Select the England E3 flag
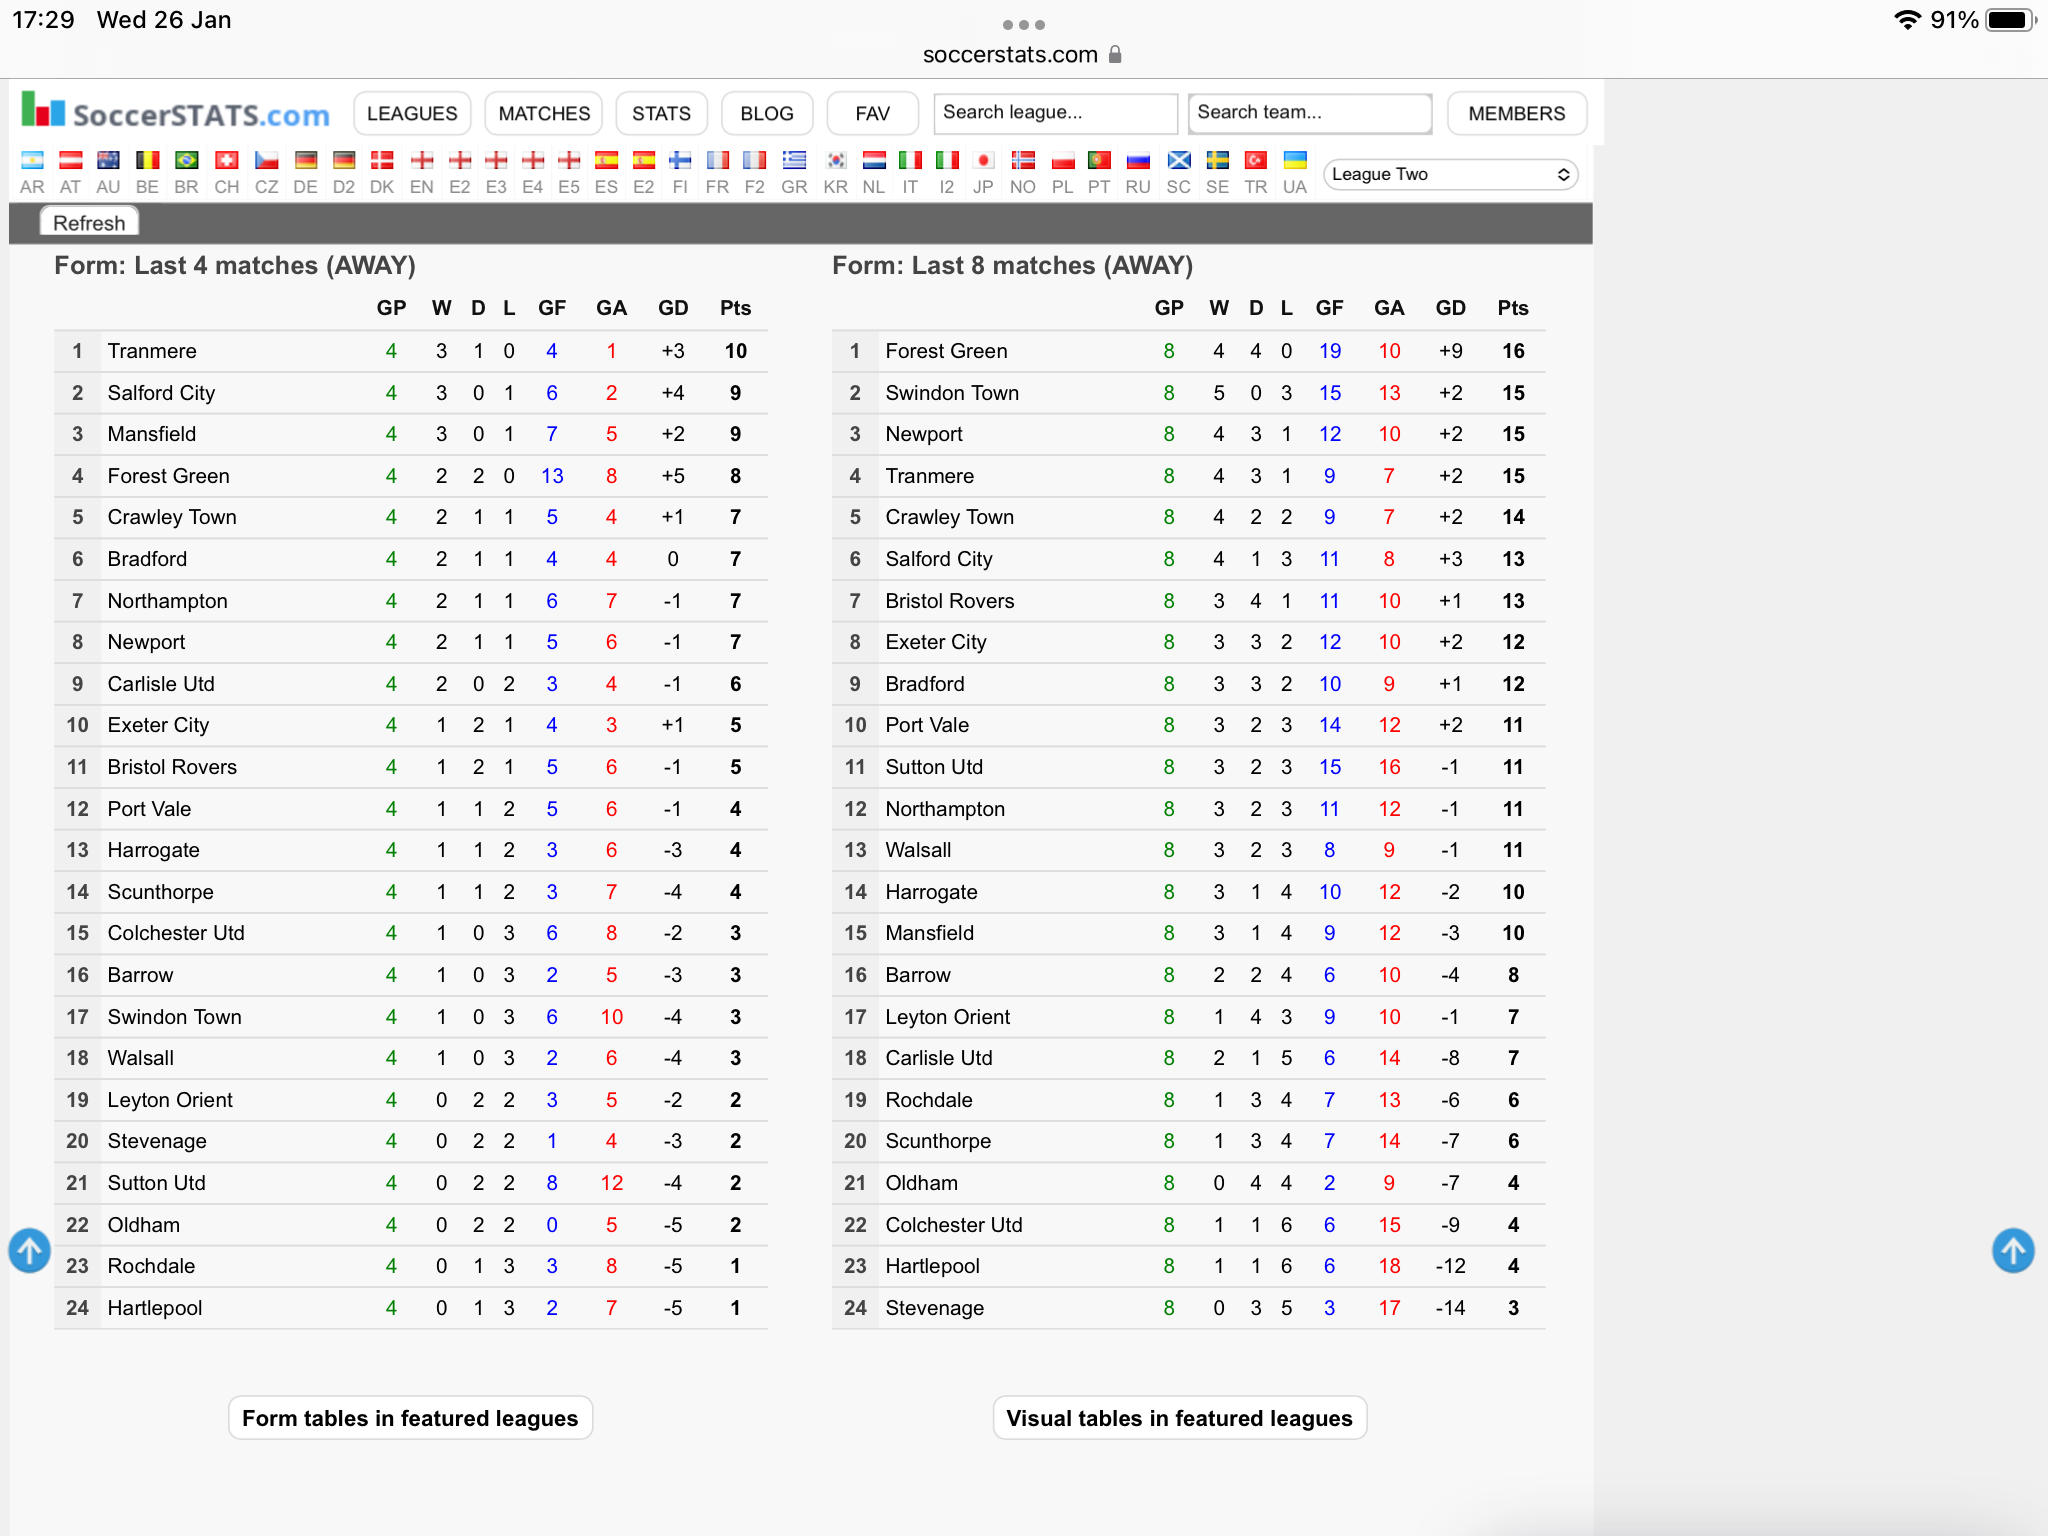This screenshot has width=2048, height=1536. coord(496,160)
